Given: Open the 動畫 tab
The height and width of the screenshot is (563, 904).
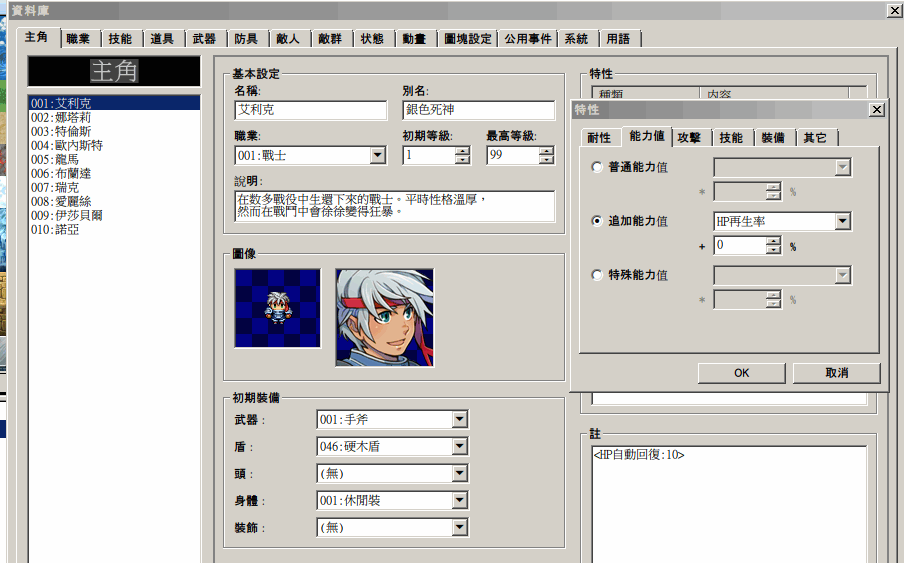Looking at the screenshot, I should coord(414,39).
